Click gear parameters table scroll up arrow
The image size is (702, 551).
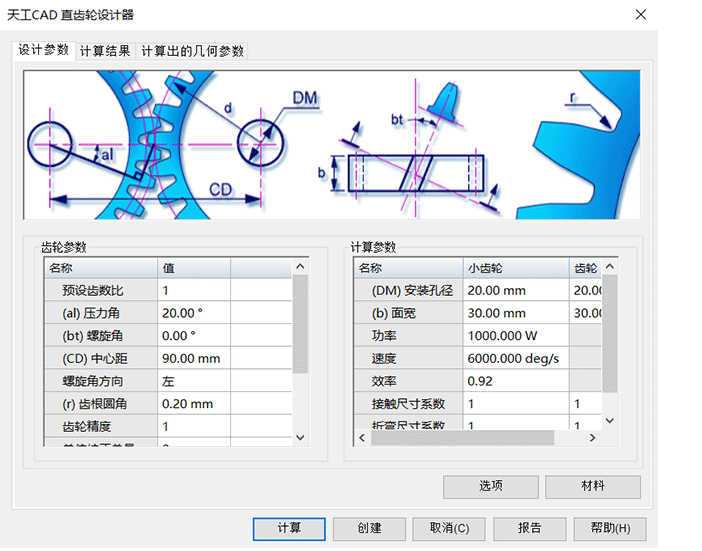tap(300, 267)
